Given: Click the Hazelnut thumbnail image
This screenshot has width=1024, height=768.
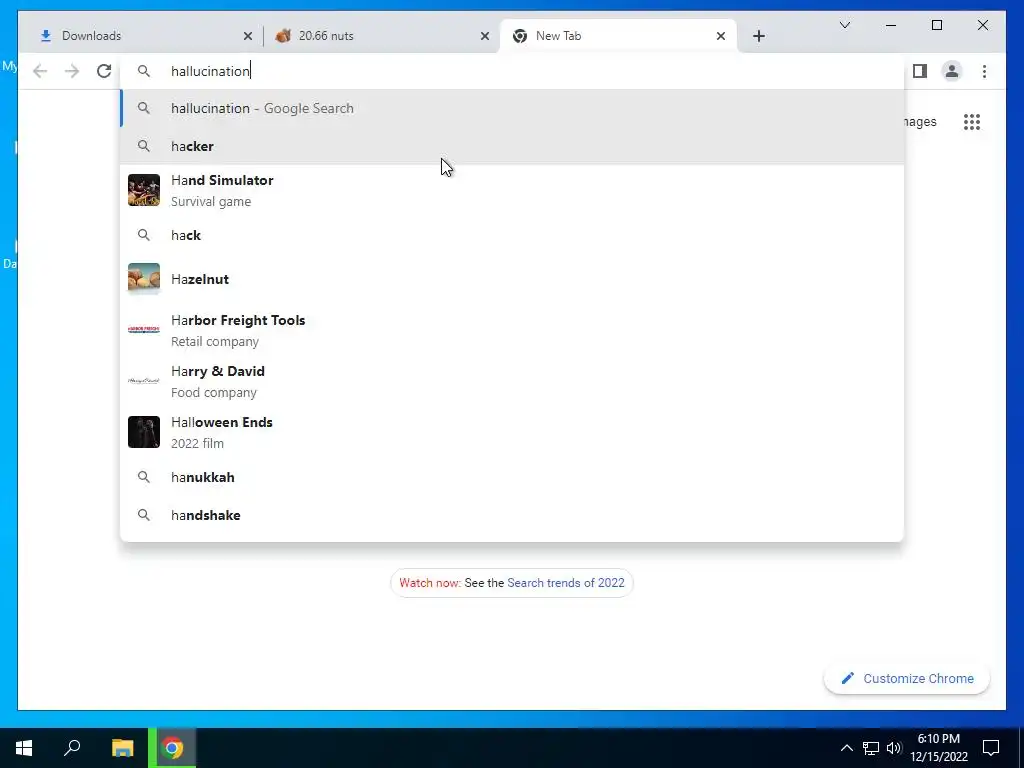Looking at the screenshot, I should (x=144, y=279).
